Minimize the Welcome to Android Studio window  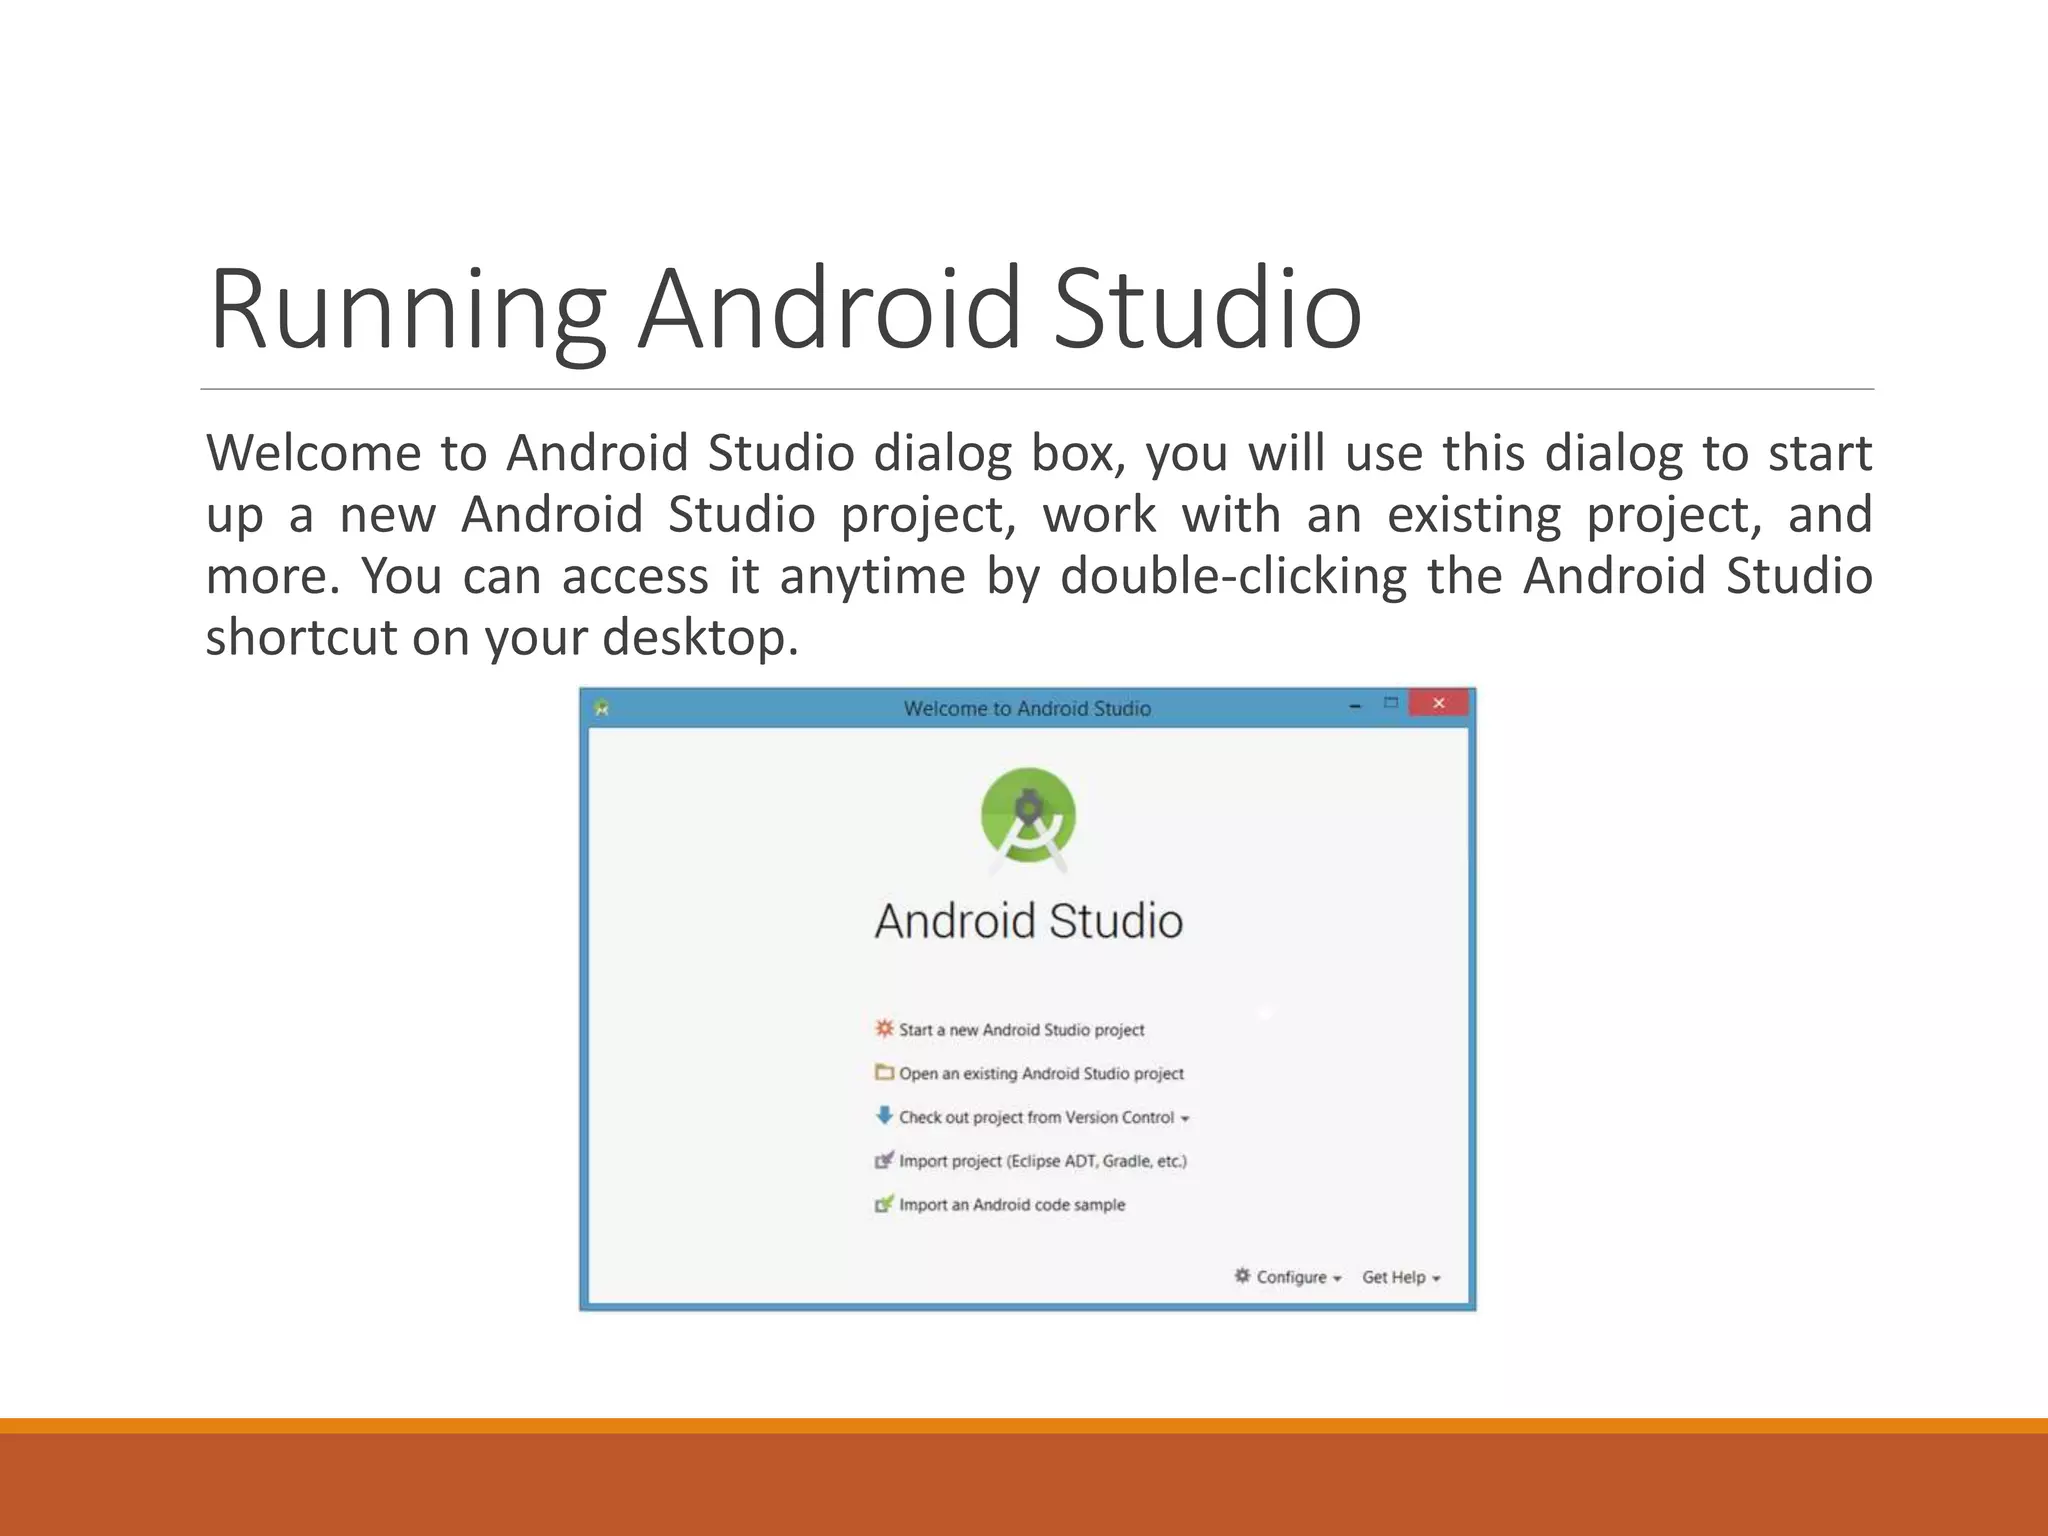click(x=1355, y=706)
